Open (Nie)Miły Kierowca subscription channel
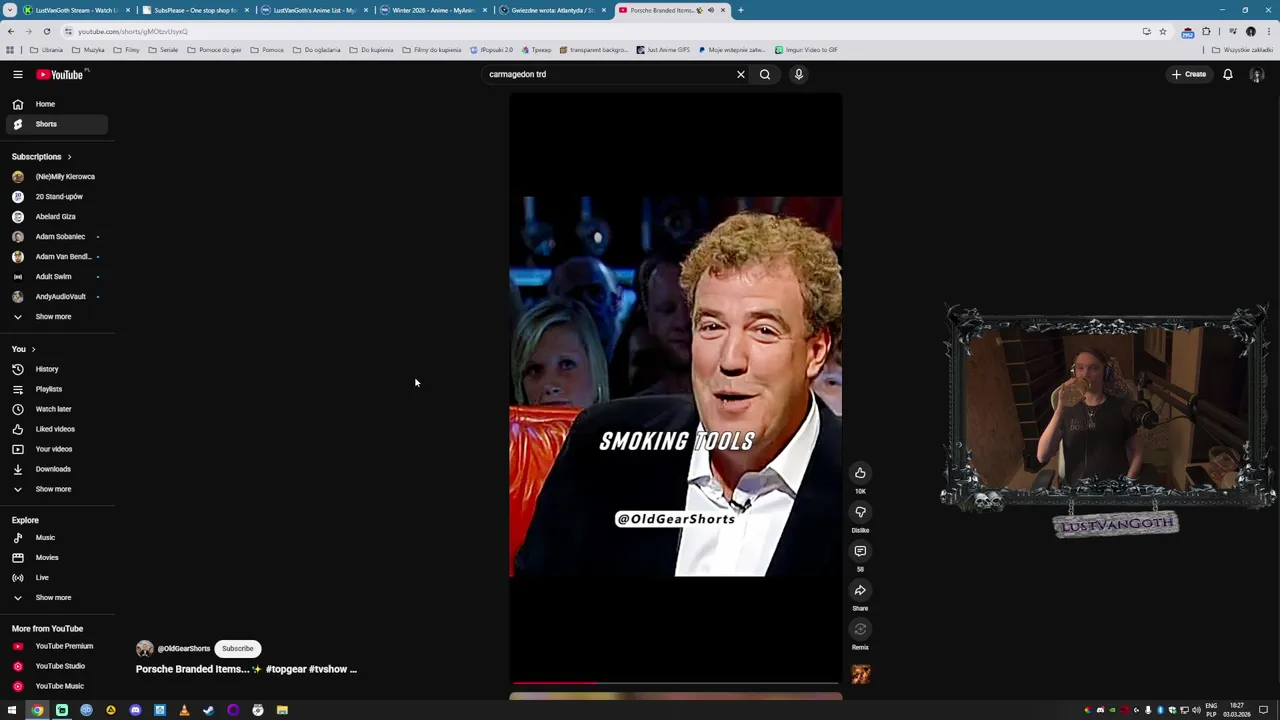This screenshot has width=1280, height=720. (56, 177)
